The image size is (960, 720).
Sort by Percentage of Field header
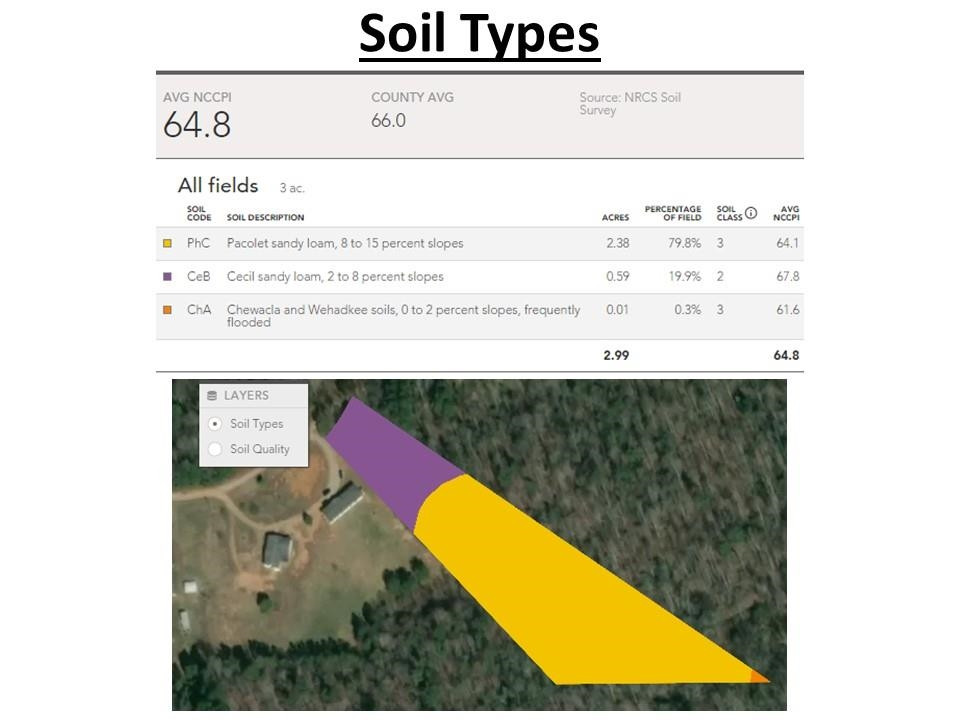pos(672,213)
